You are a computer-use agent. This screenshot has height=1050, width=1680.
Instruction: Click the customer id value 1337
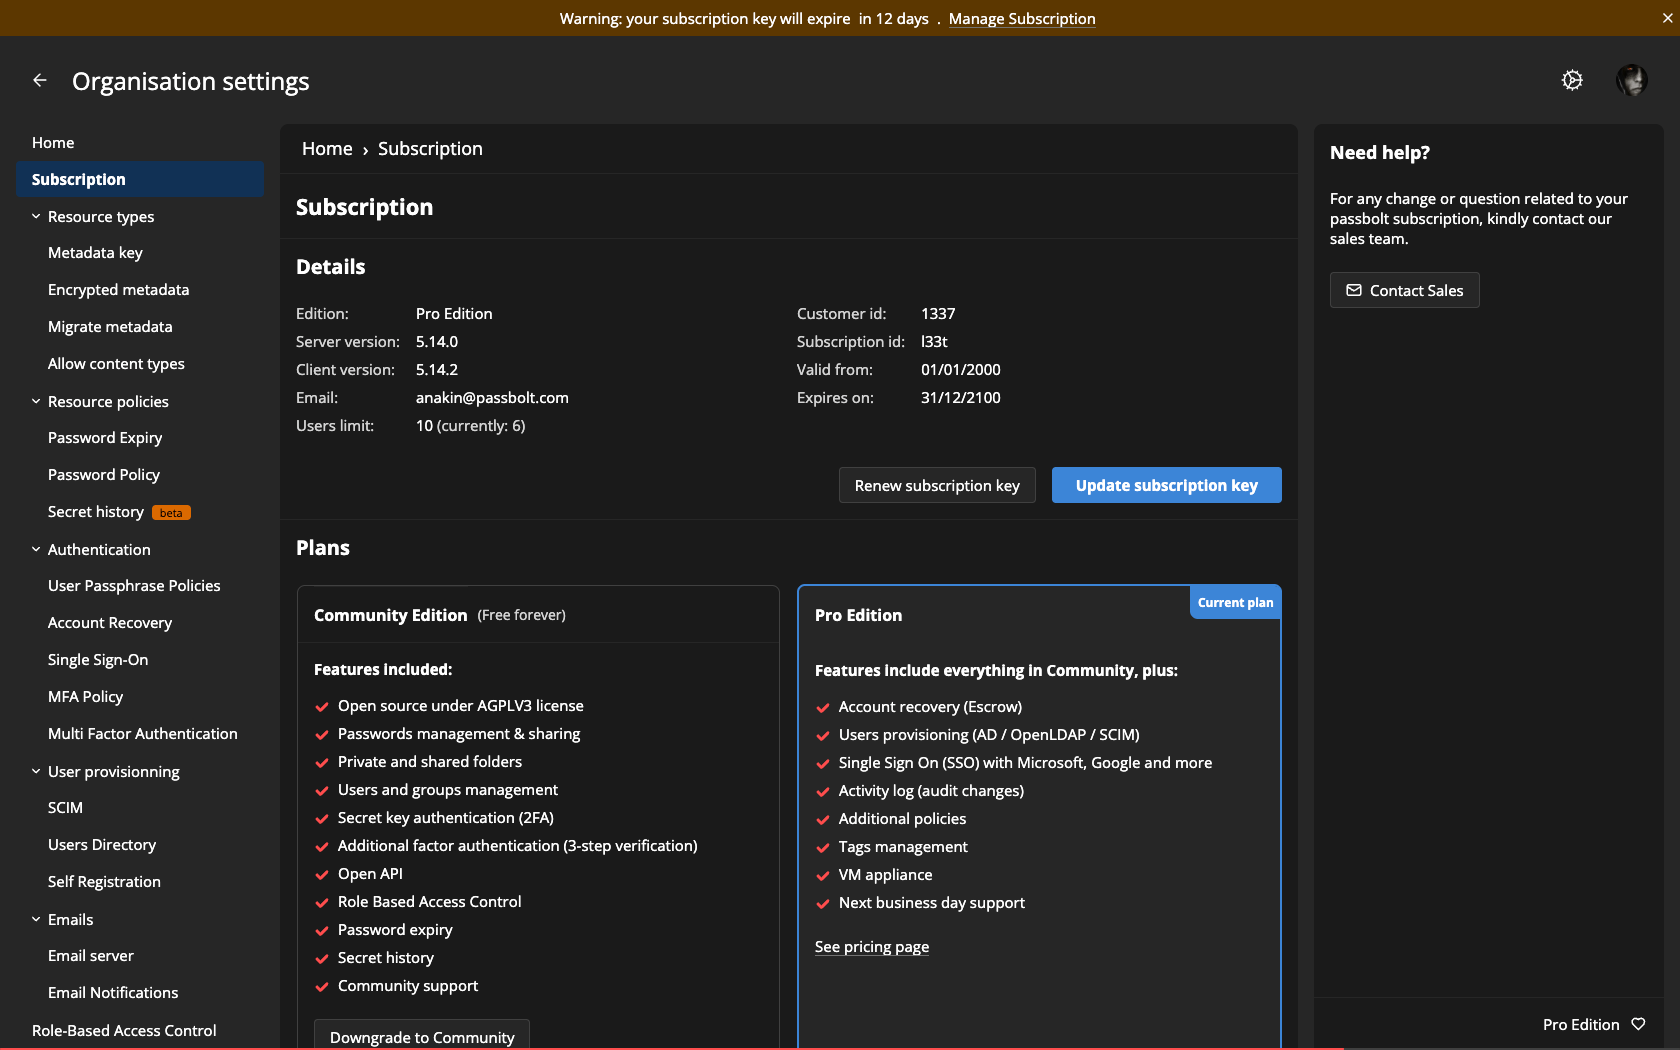click(x=938, y=314)
